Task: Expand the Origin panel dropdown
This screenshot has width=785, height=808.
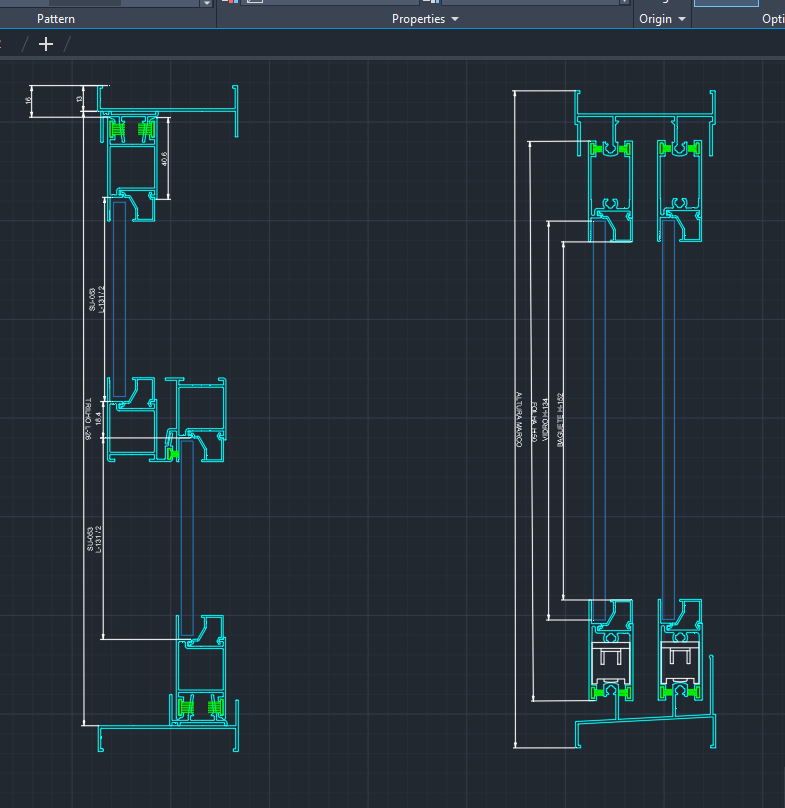Action: point(662,19)
